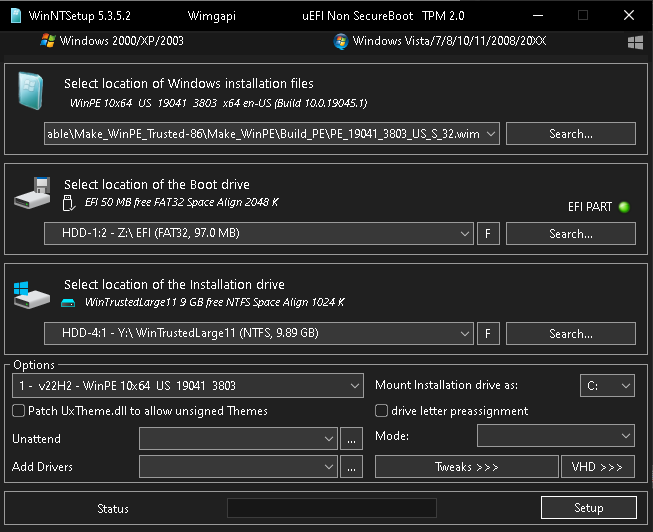Search for the Installation drive location
Screen dimensions: 653x532
[571, 333]
